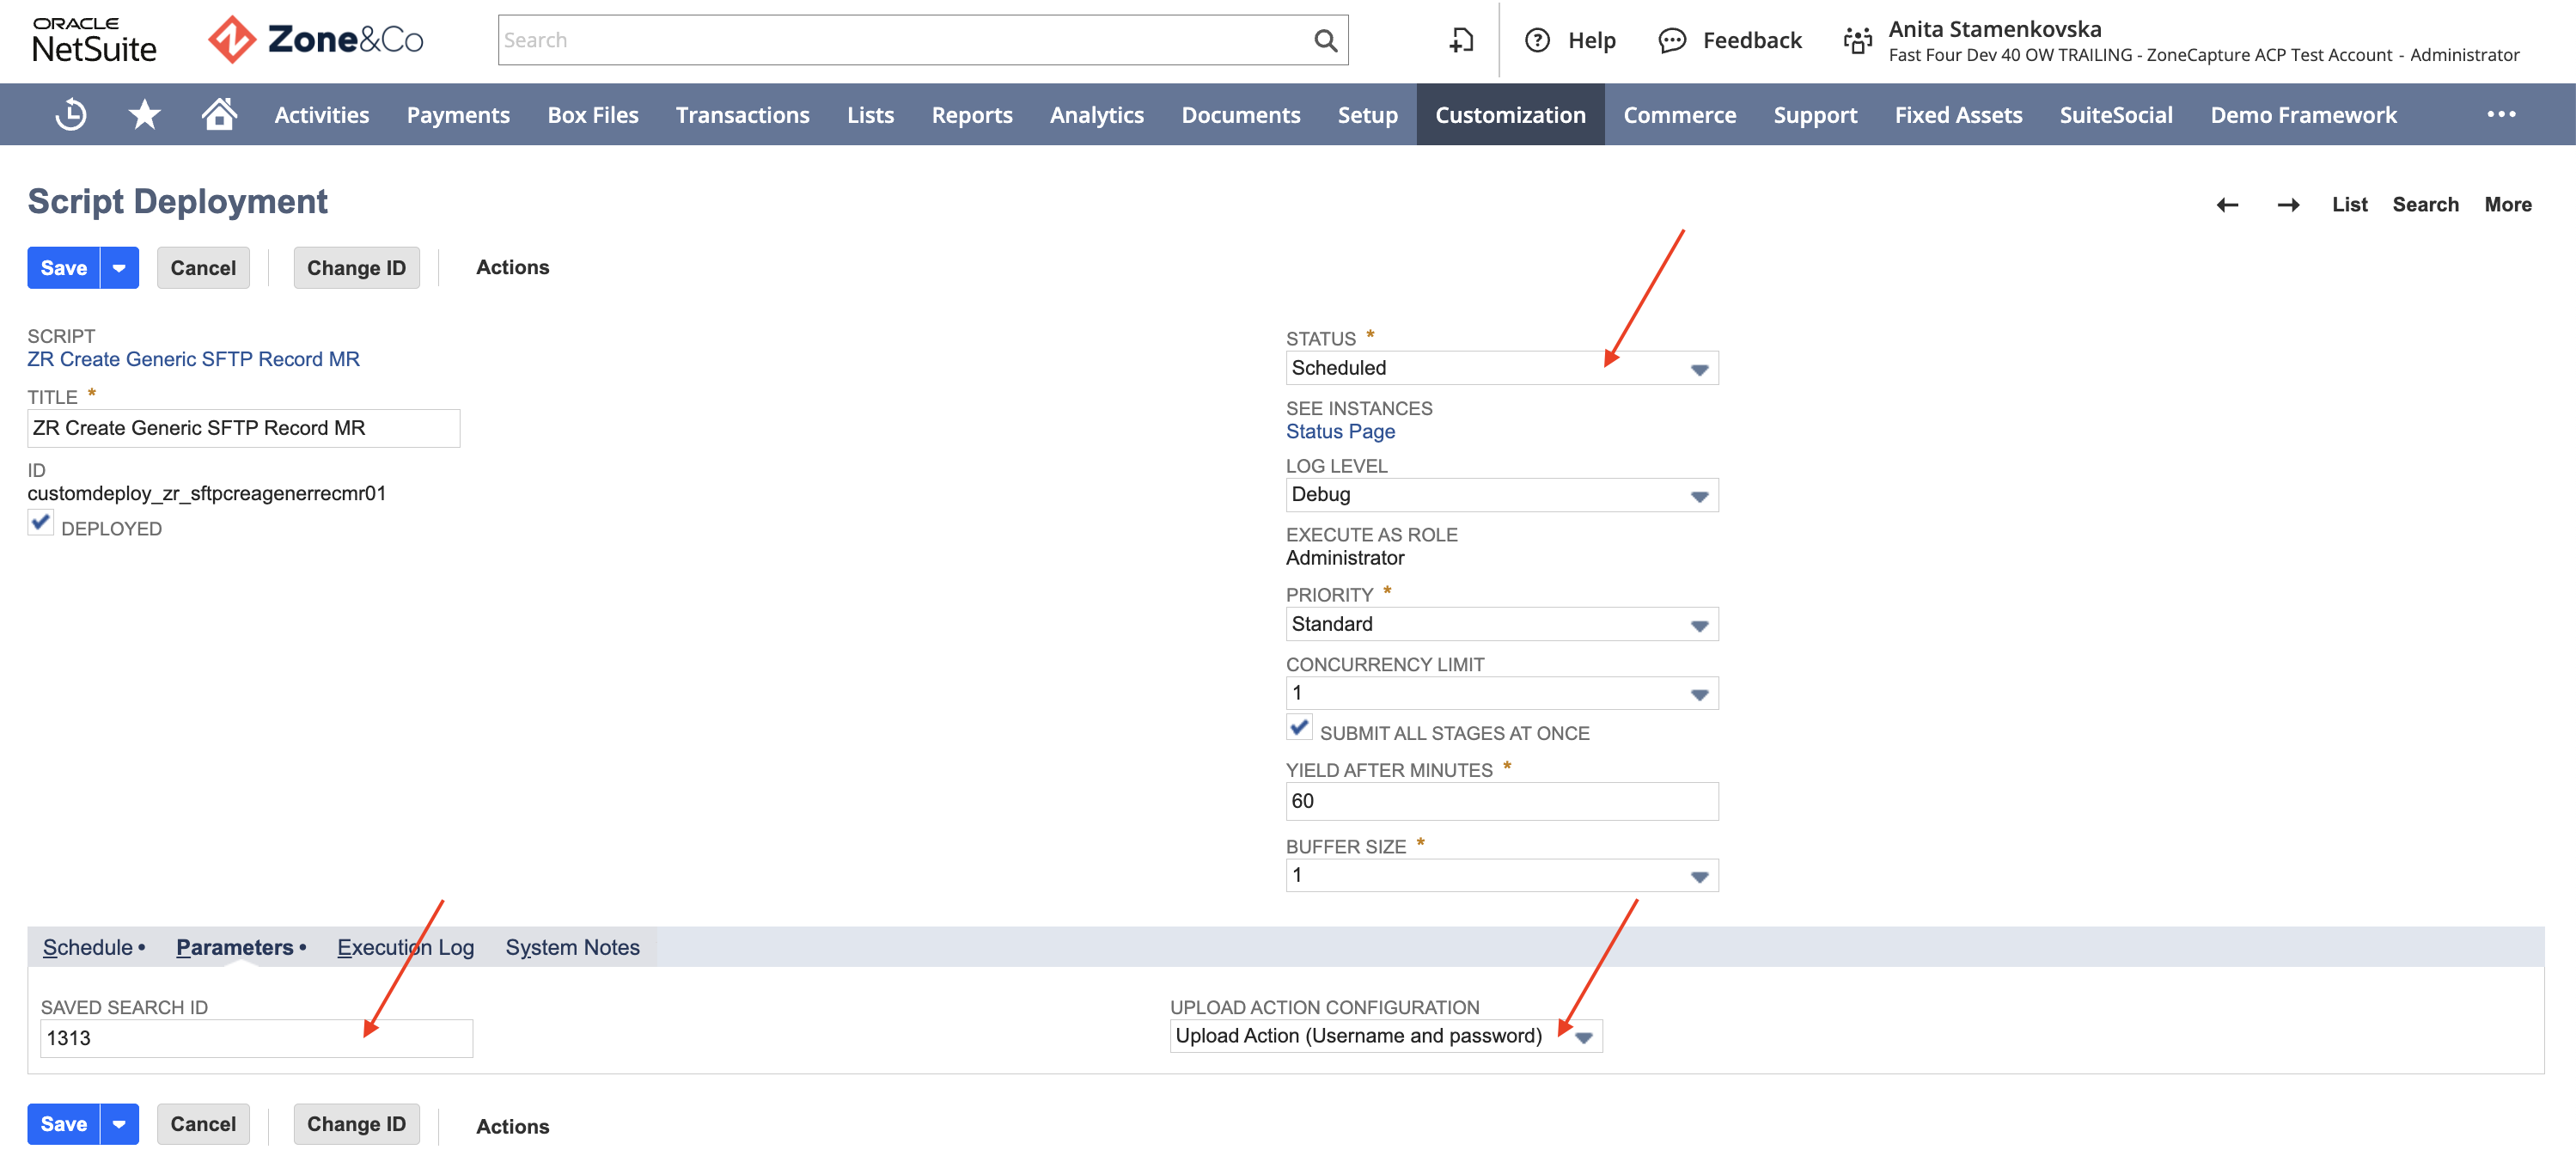
Task: Expand the Status dropdown showing Scheduled
Action: point(1501,368)
